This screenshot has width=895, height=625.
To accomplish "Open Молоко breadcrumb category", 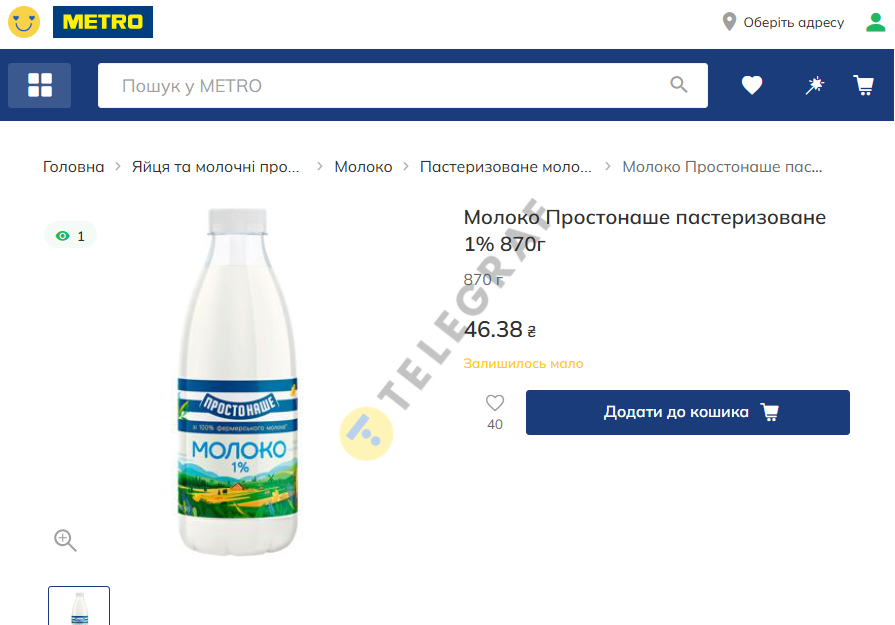I will click(363, 167).
